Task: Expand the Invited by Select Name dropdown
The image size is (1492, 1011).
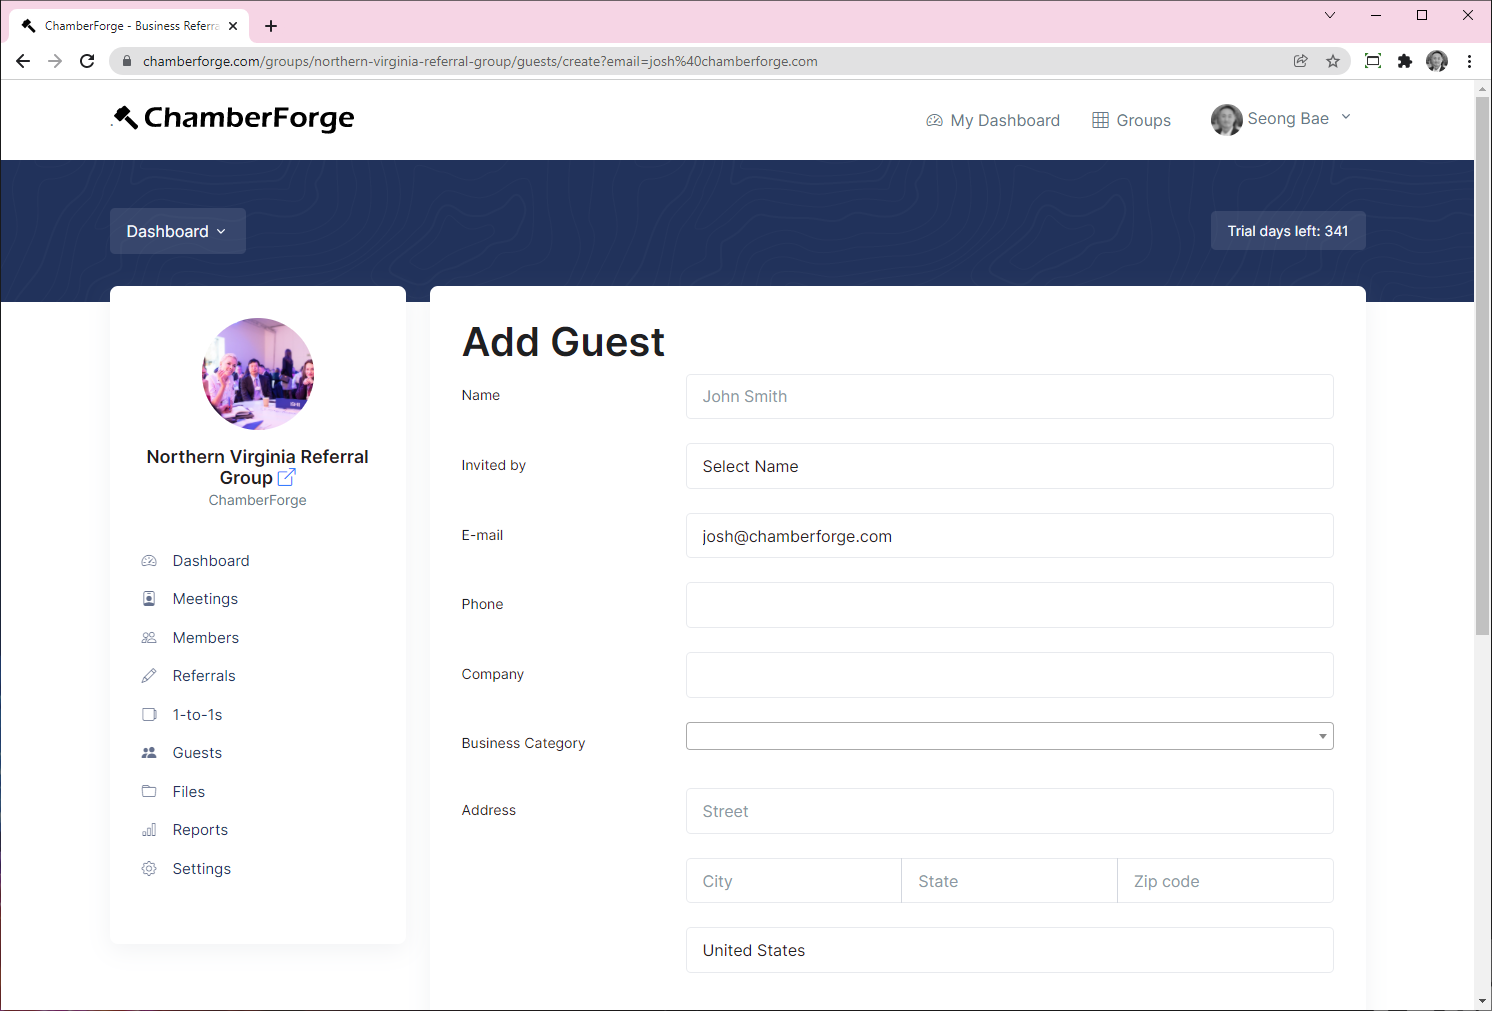Action: point(1009,466)
